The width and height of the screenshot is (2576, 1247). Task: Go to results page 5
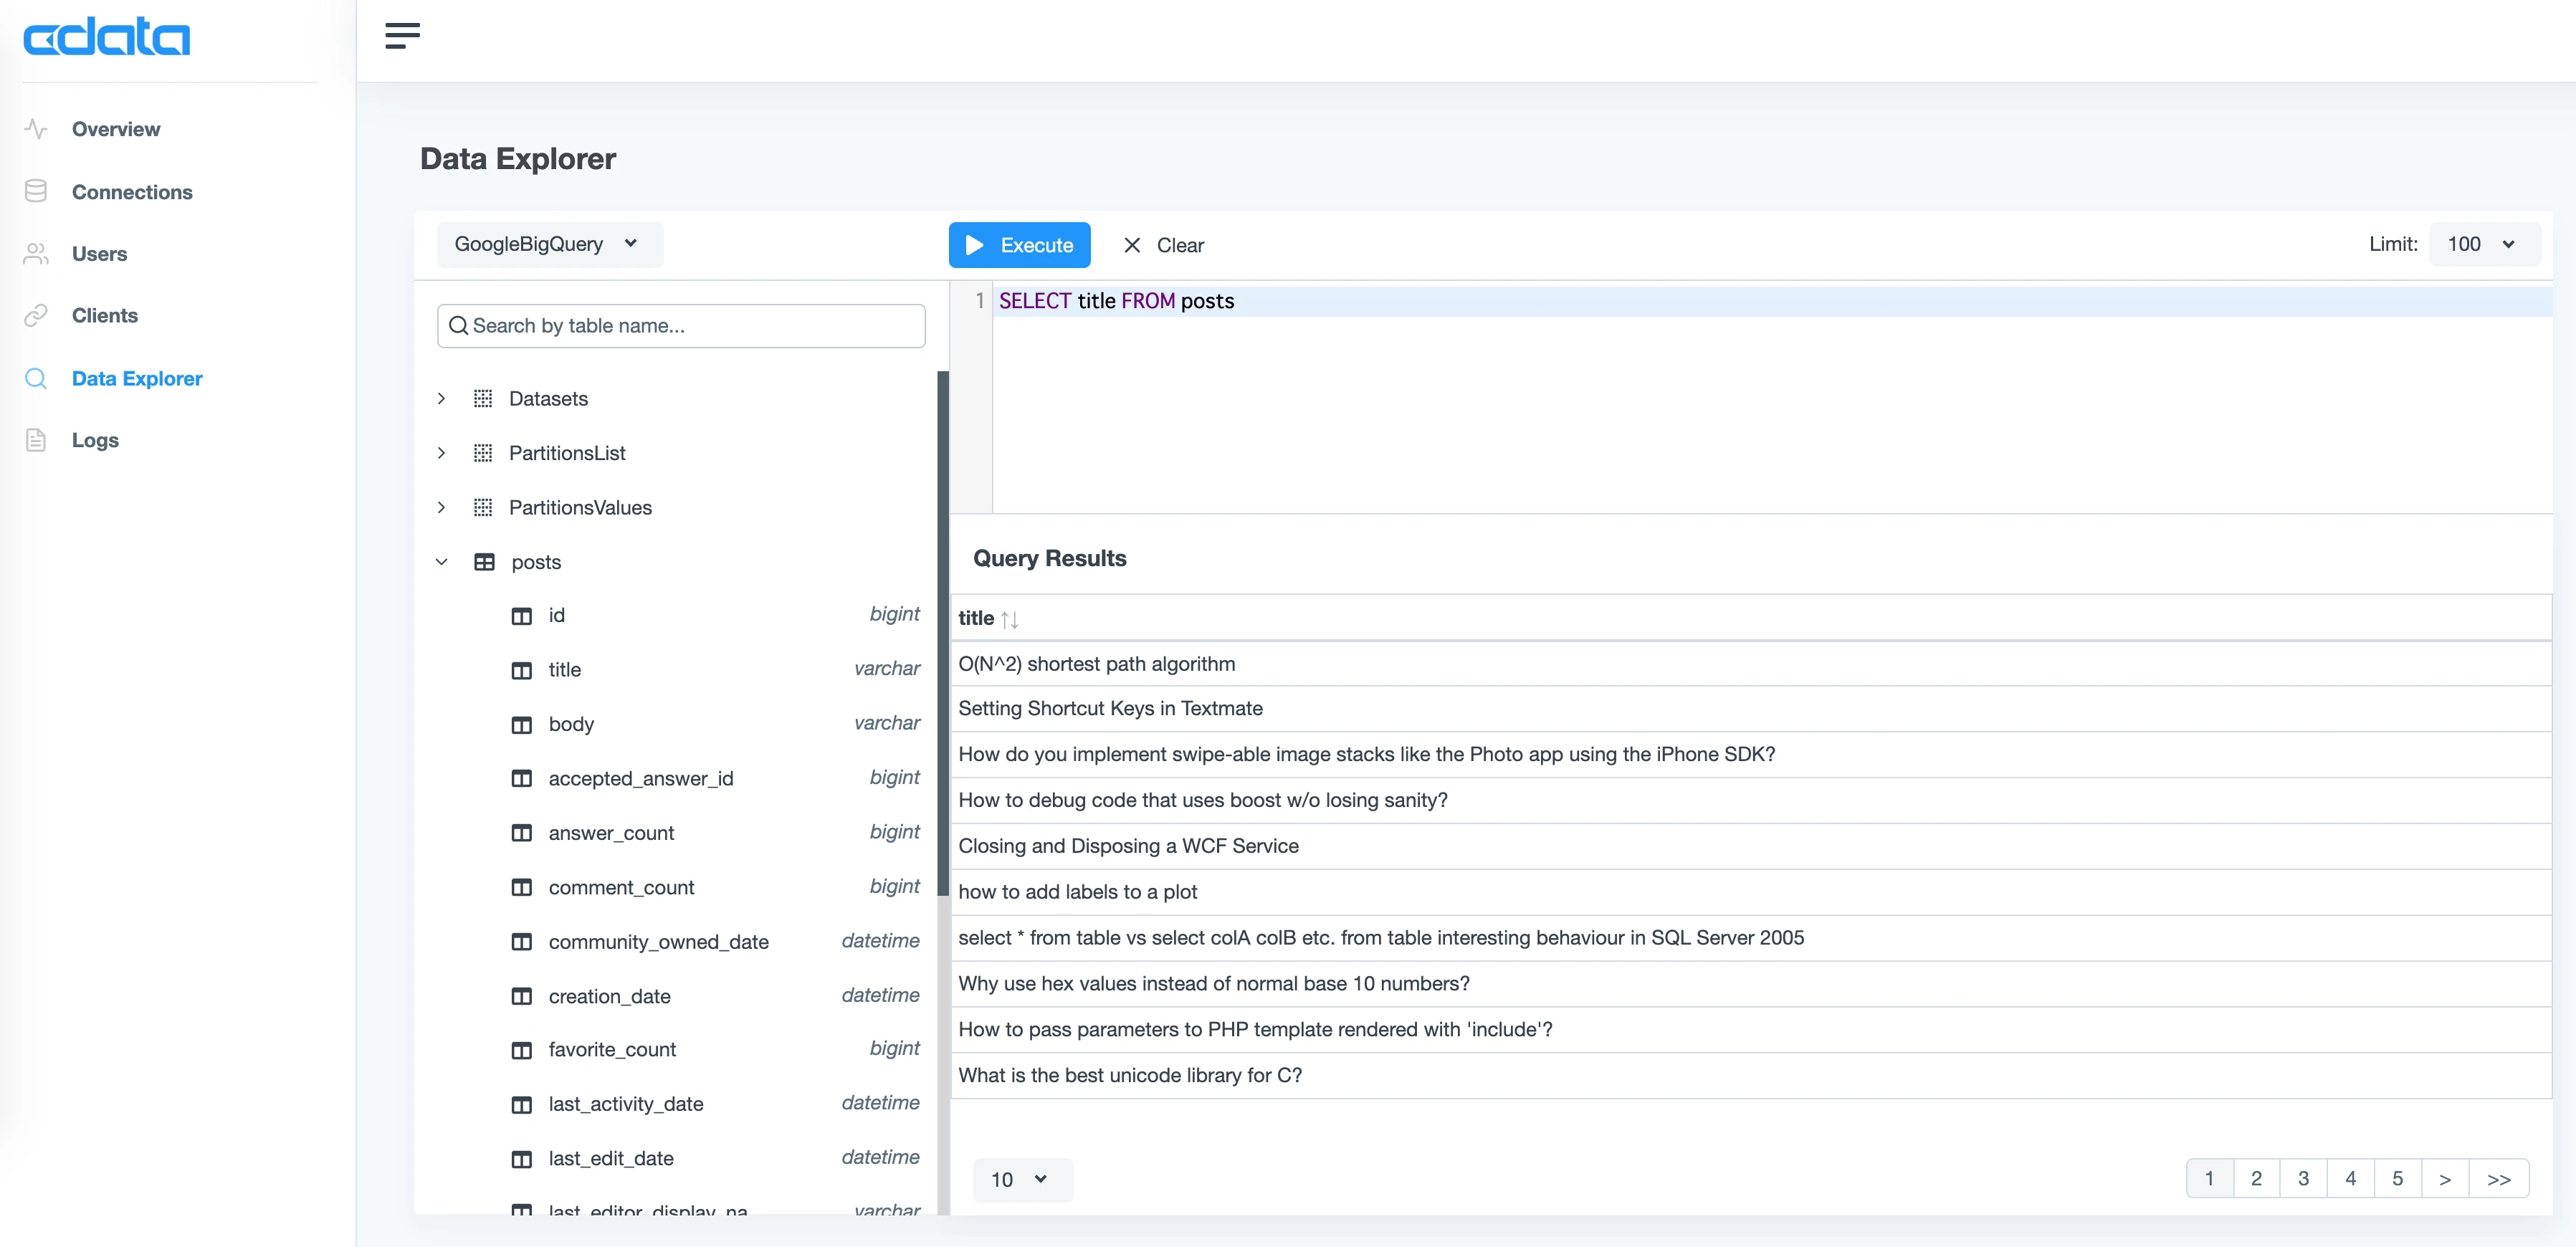tap(2397, 1179)
